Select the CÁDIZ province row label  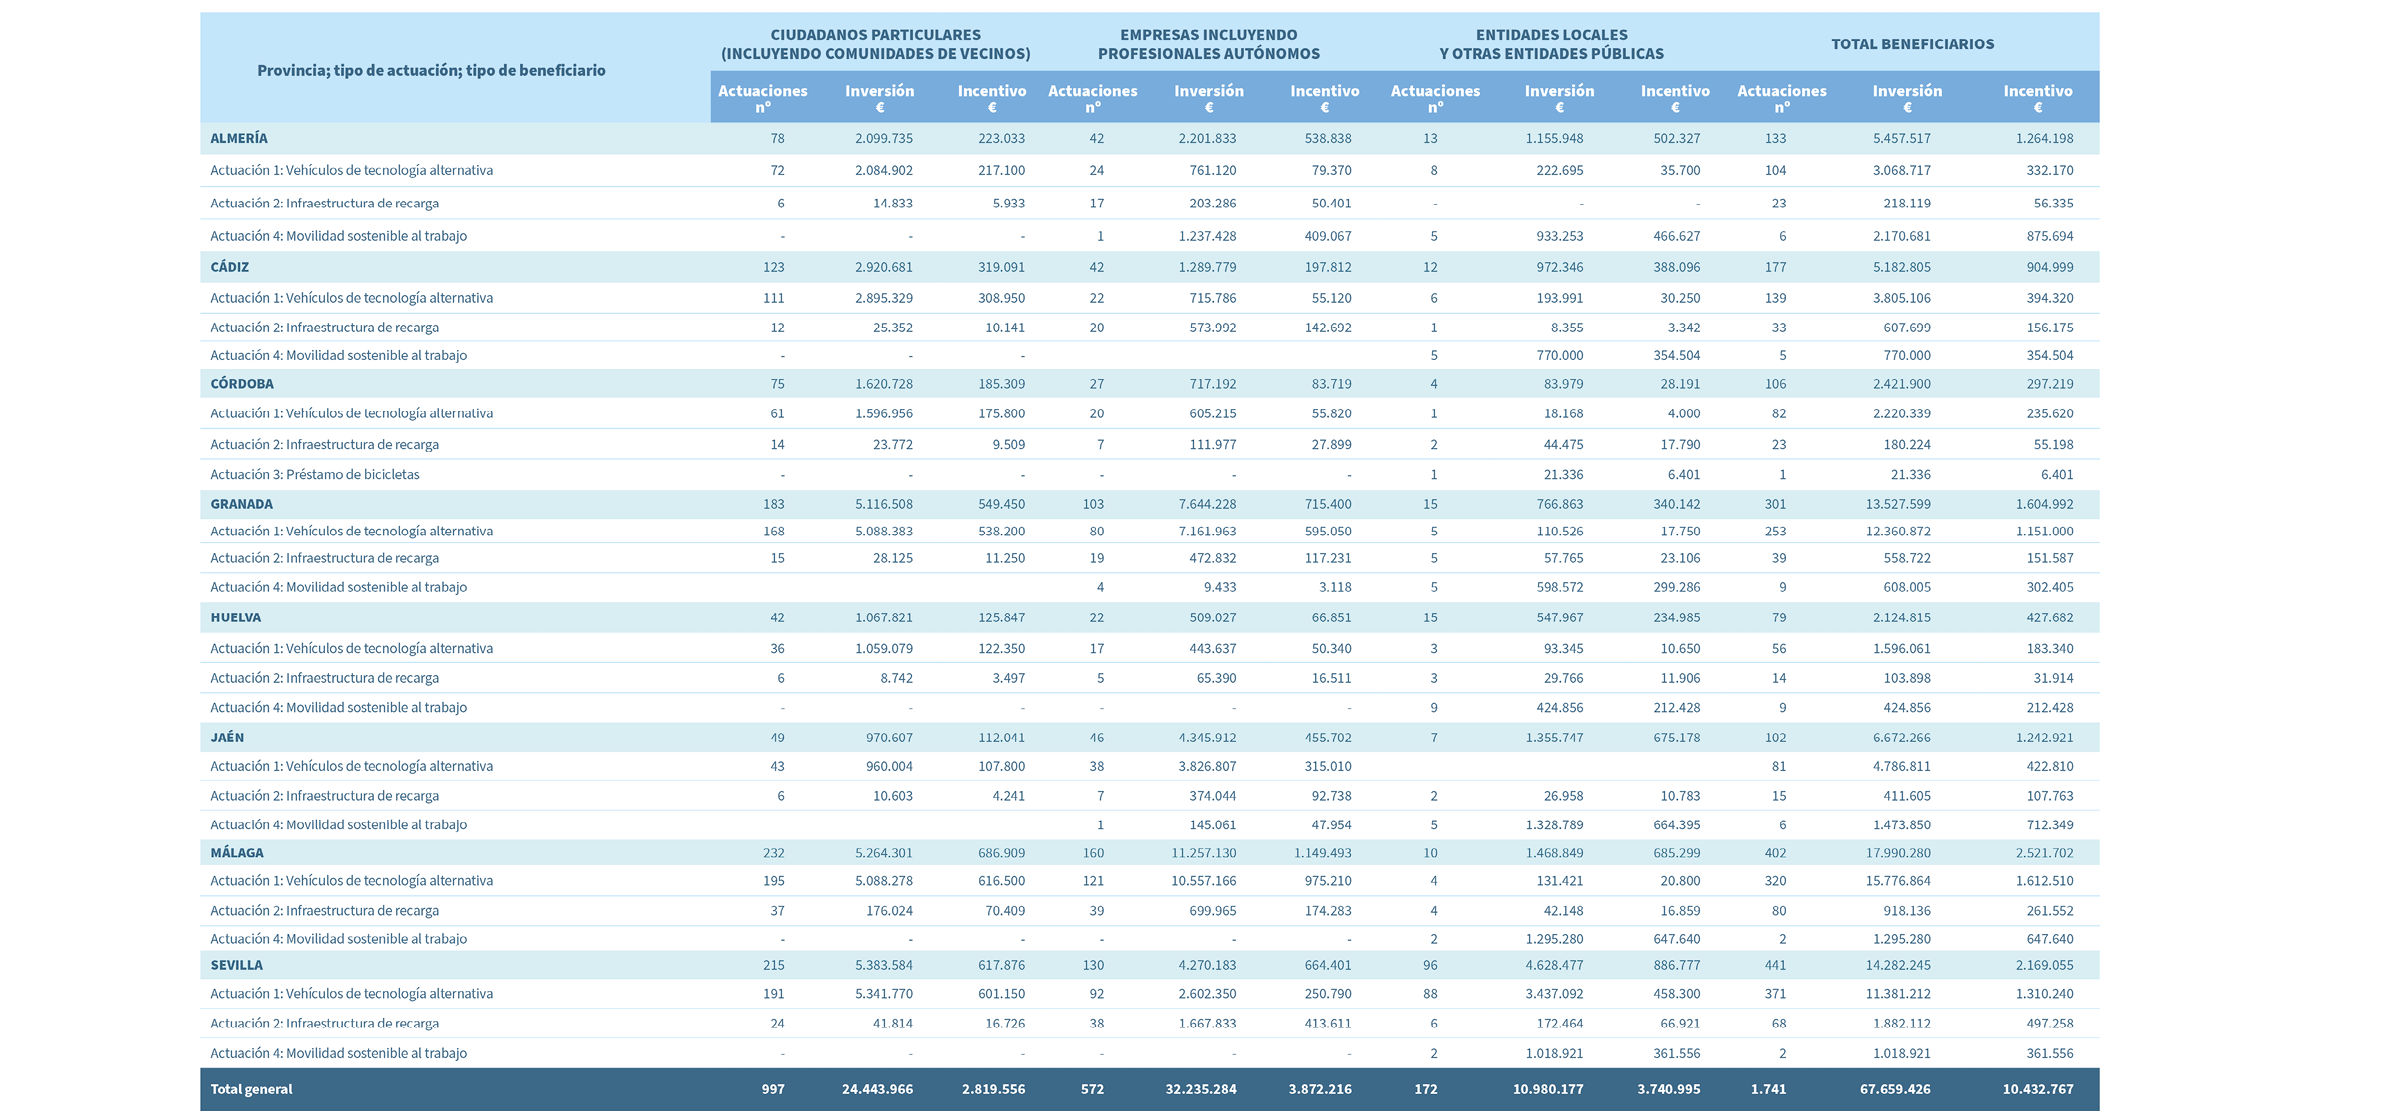[230, 267]
